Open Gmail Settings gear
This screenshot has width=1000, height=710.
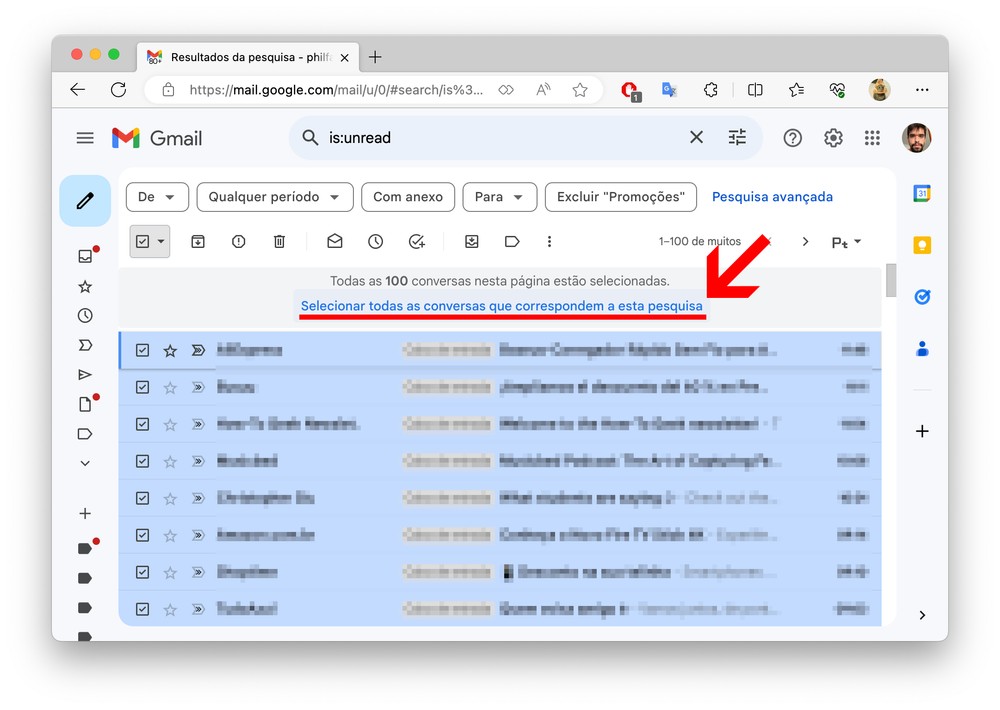[x=833, y=138]
